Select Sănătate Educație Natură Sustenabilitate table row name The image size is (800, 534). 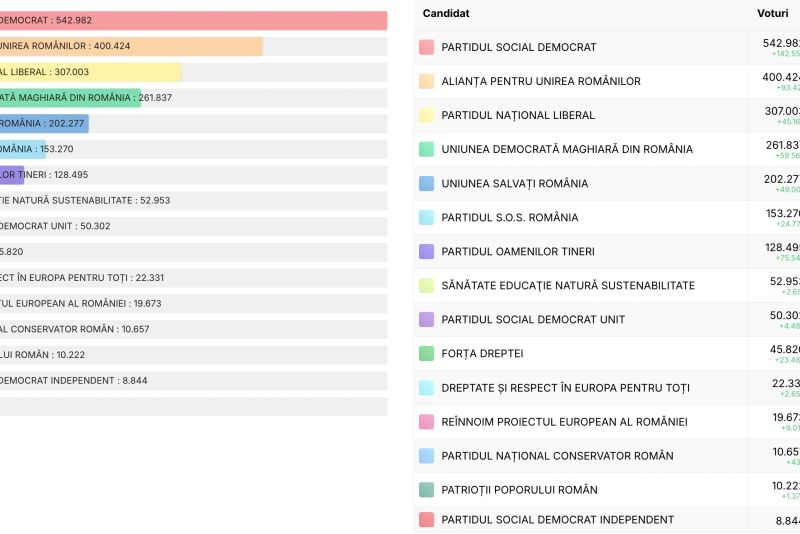567,285
